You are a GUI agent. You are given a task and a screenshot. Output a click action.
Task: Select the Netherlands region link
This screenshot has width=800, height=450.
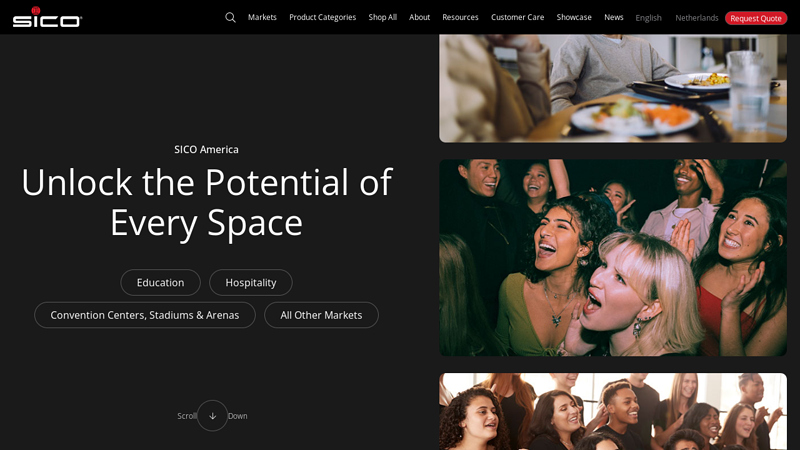point(696,18)
